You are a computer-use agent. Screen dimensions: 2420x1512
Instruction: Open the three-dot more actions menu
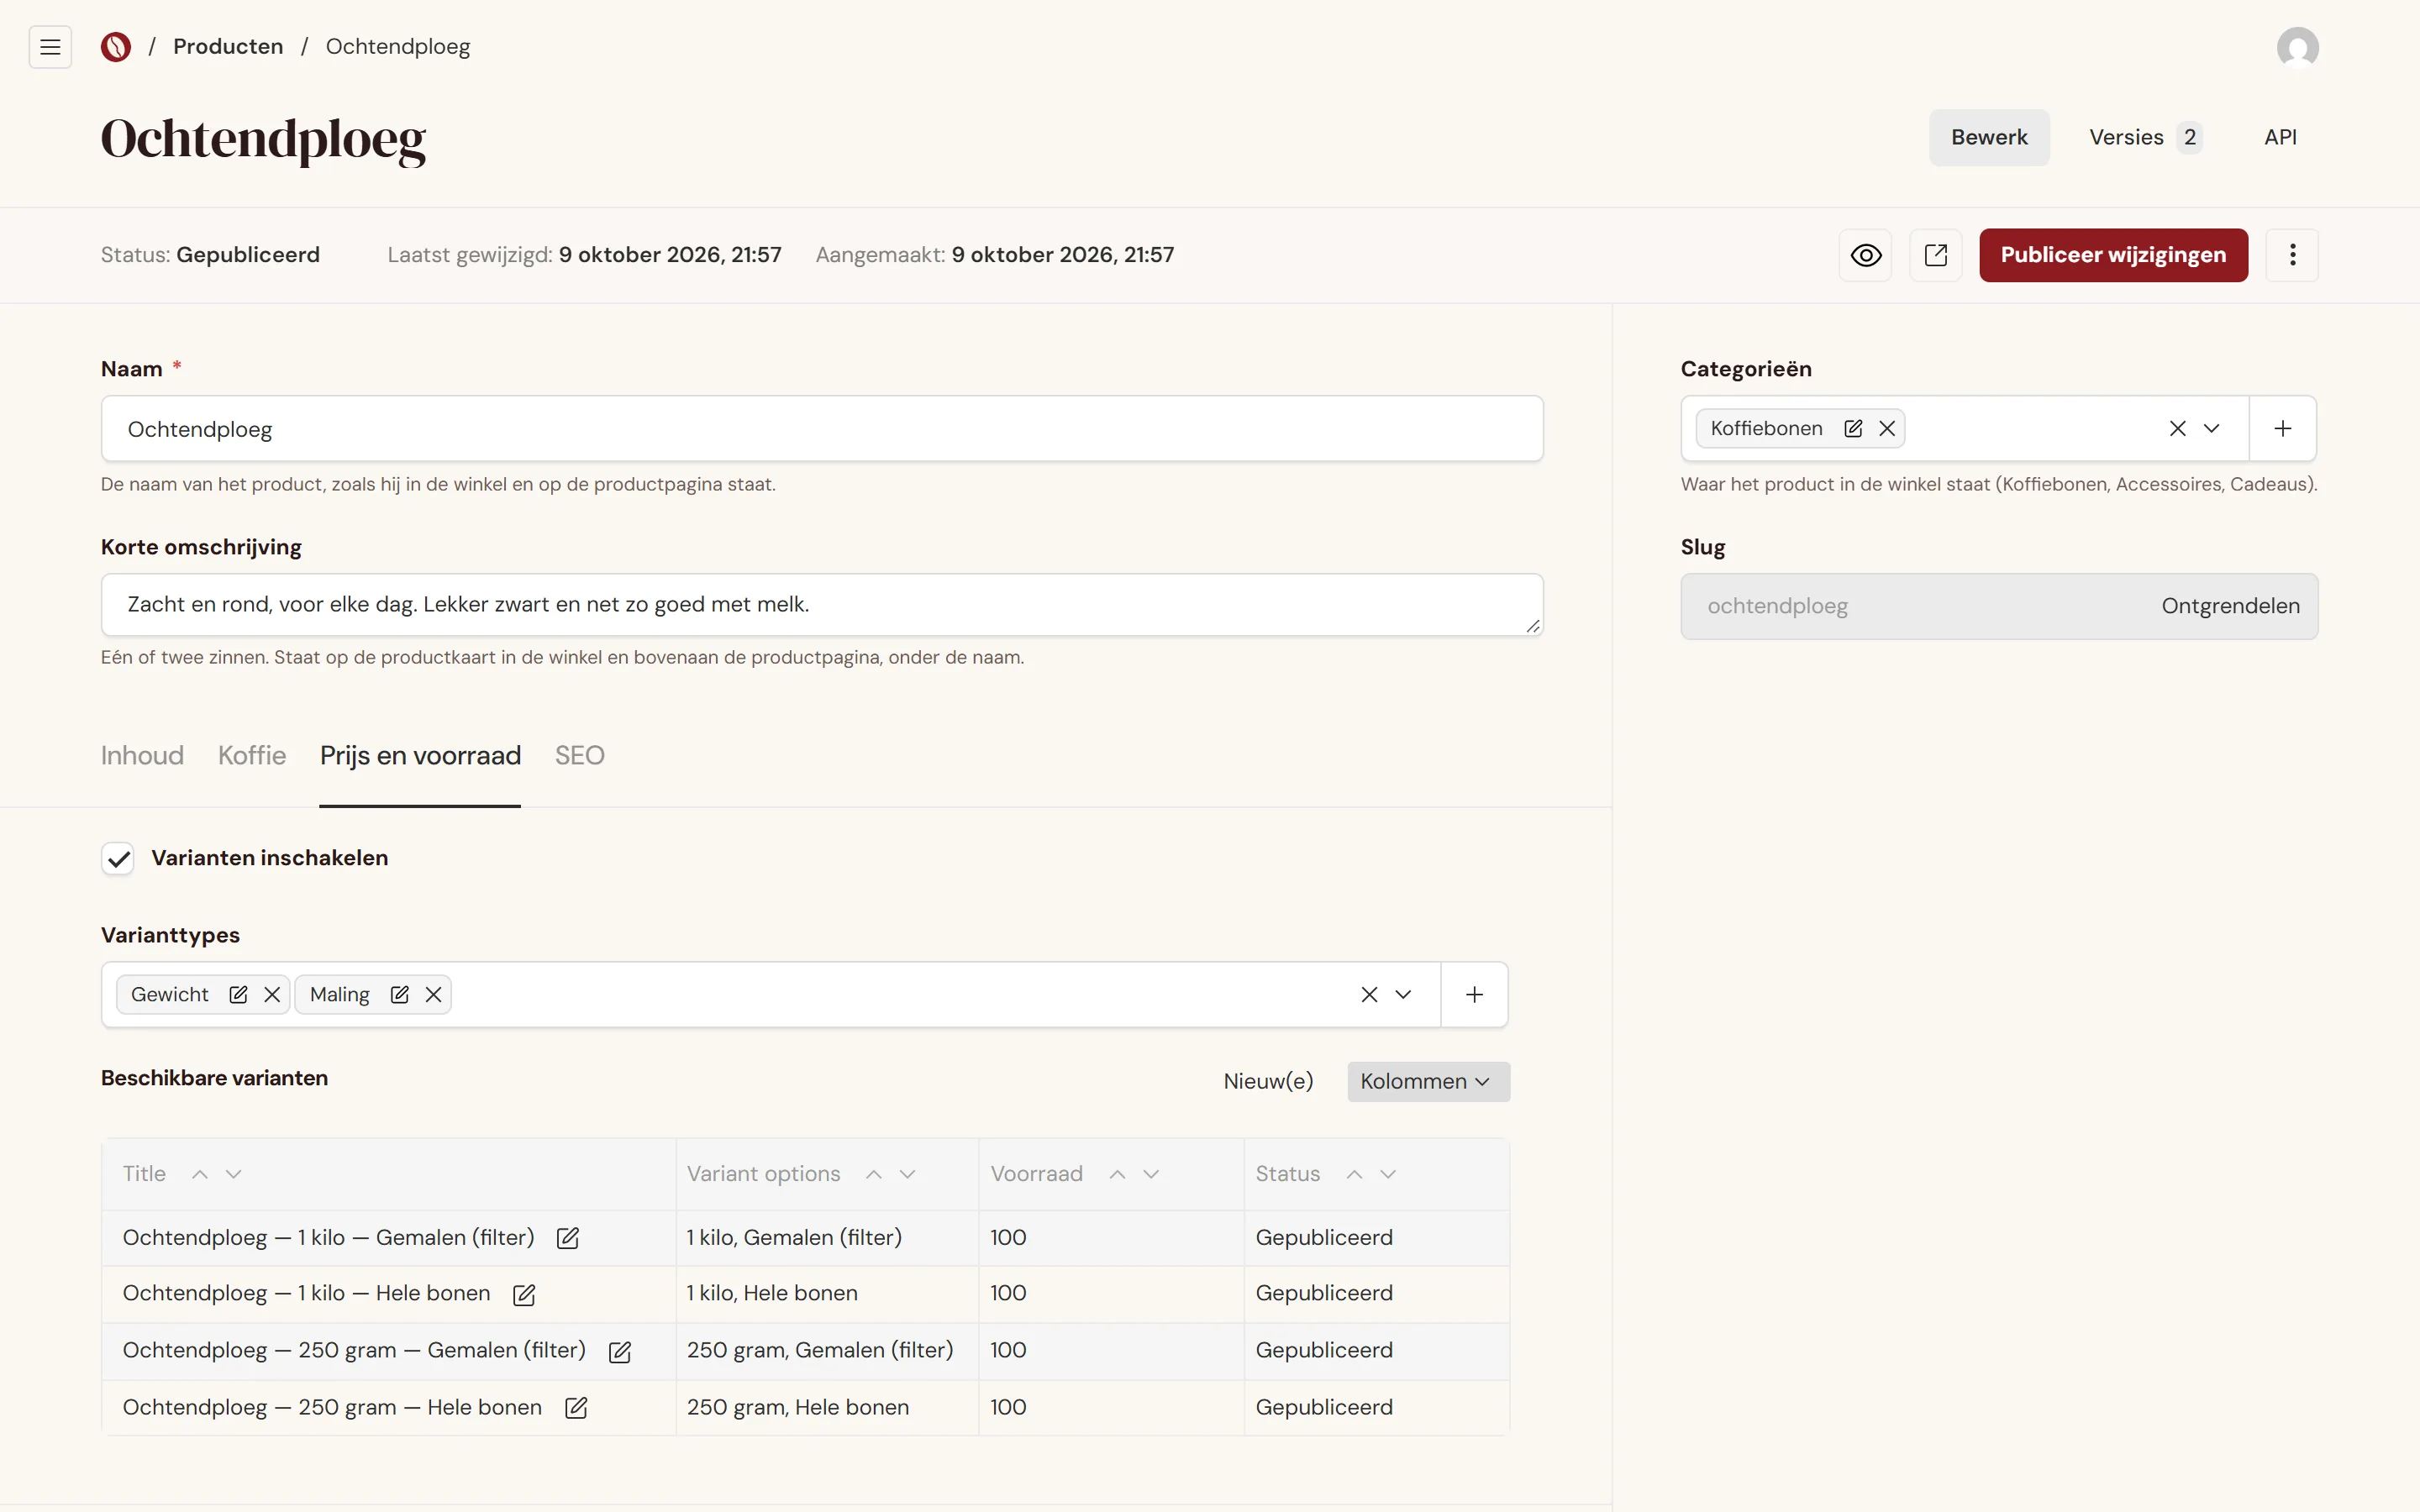click(2292, 255)
